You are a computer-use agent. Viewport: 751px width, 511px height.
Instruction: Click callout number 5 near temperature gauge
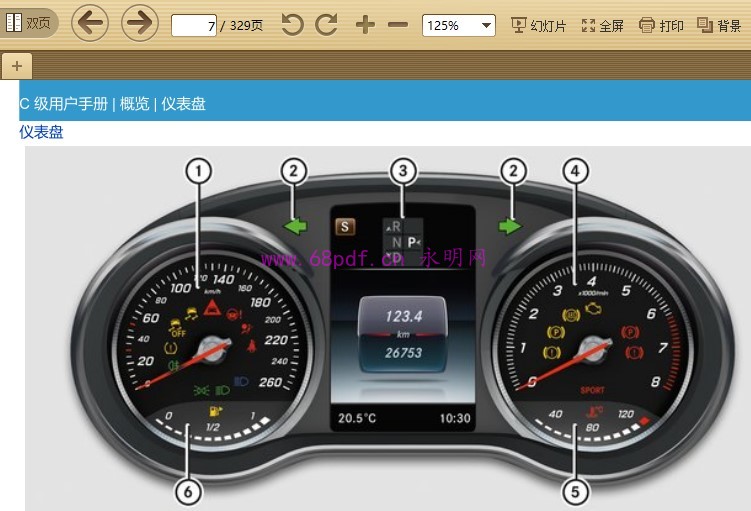(x=574, y=491)
